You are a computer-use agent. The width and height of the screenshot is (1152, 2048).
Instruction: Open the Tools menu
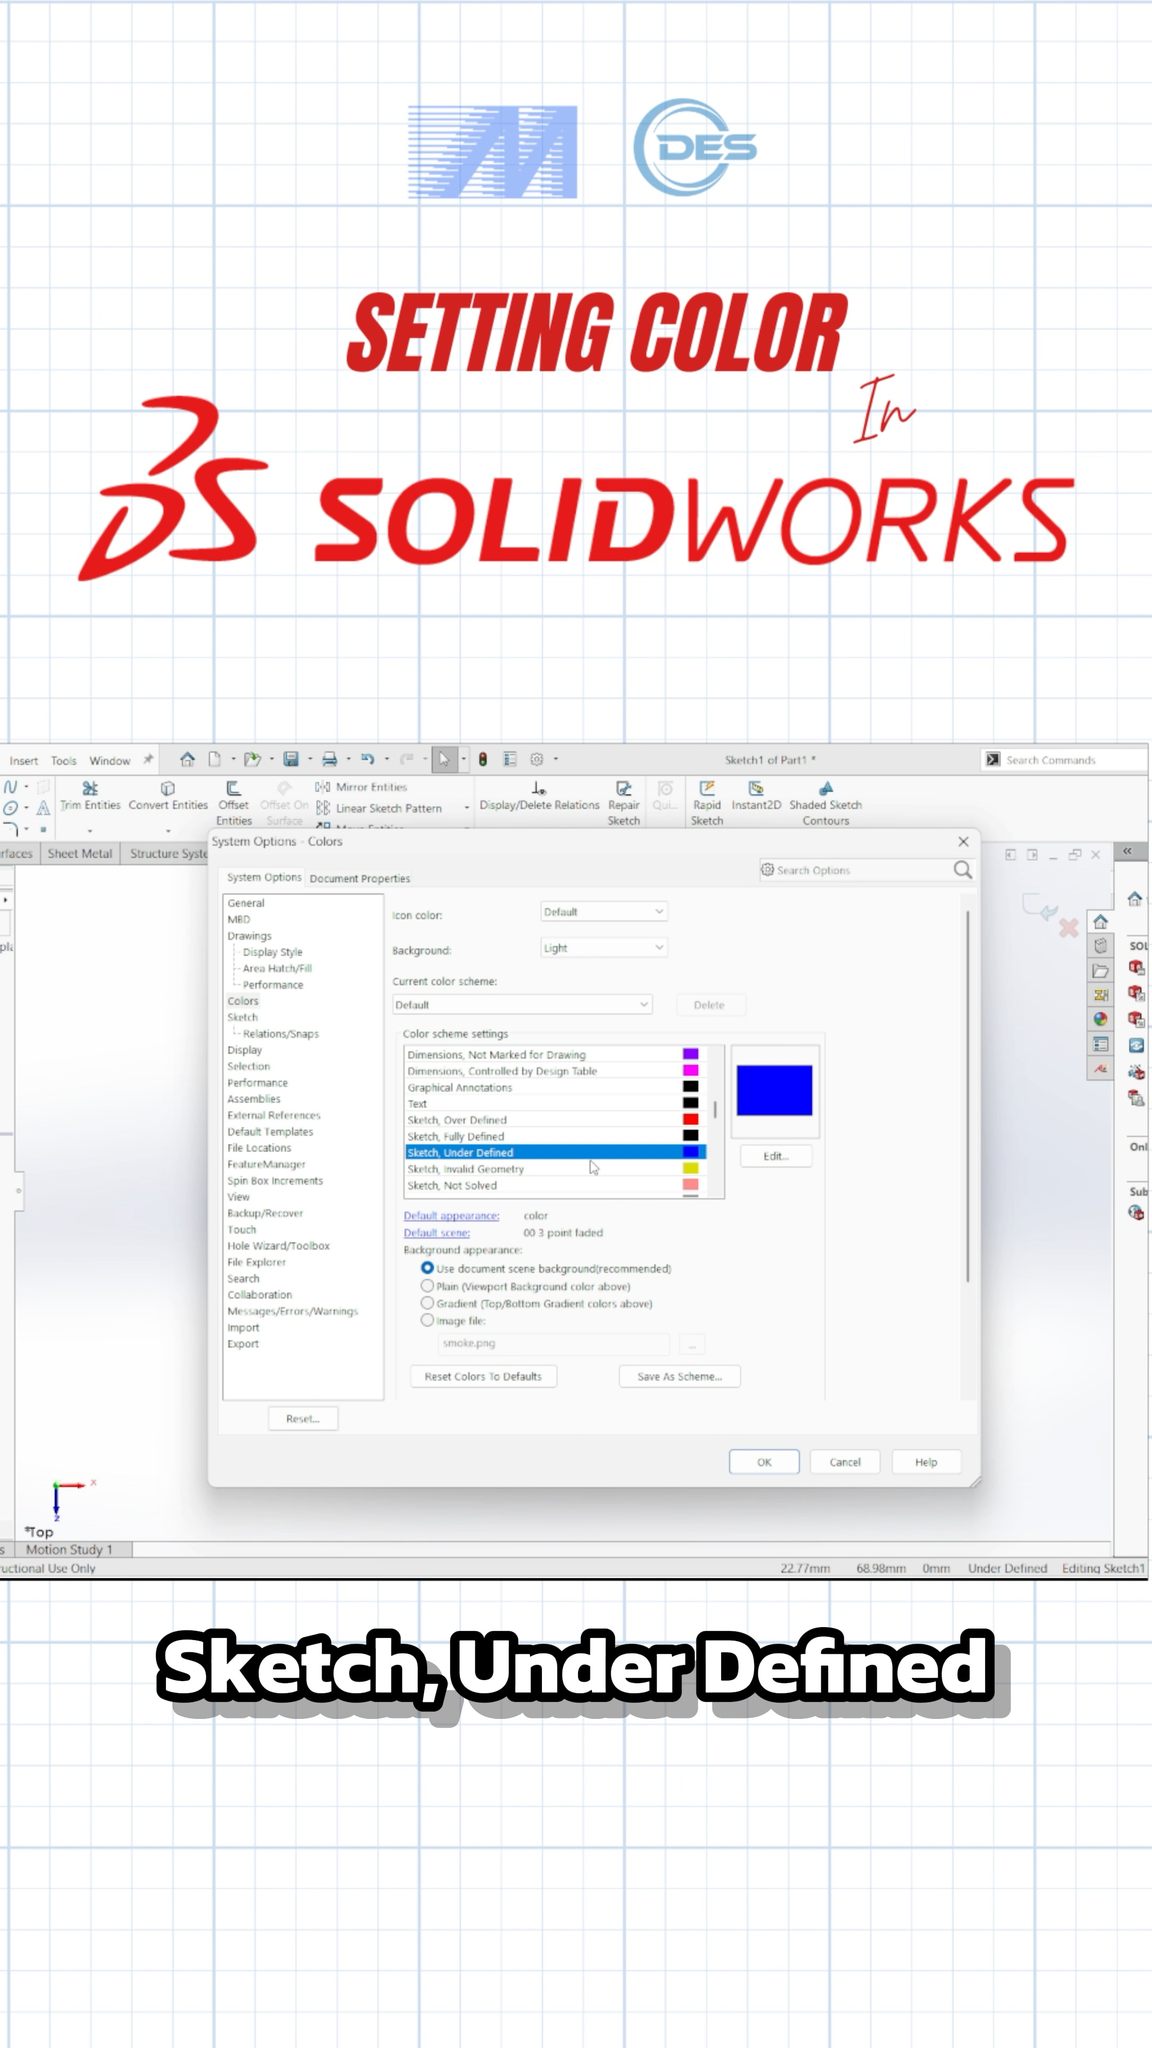click(64, 761)
